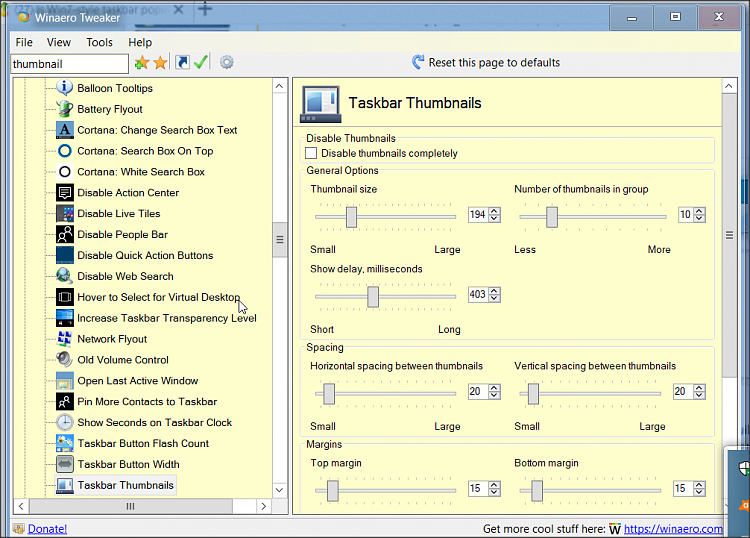Click the star with green plus toolbar icon

[x=142, y=63]
